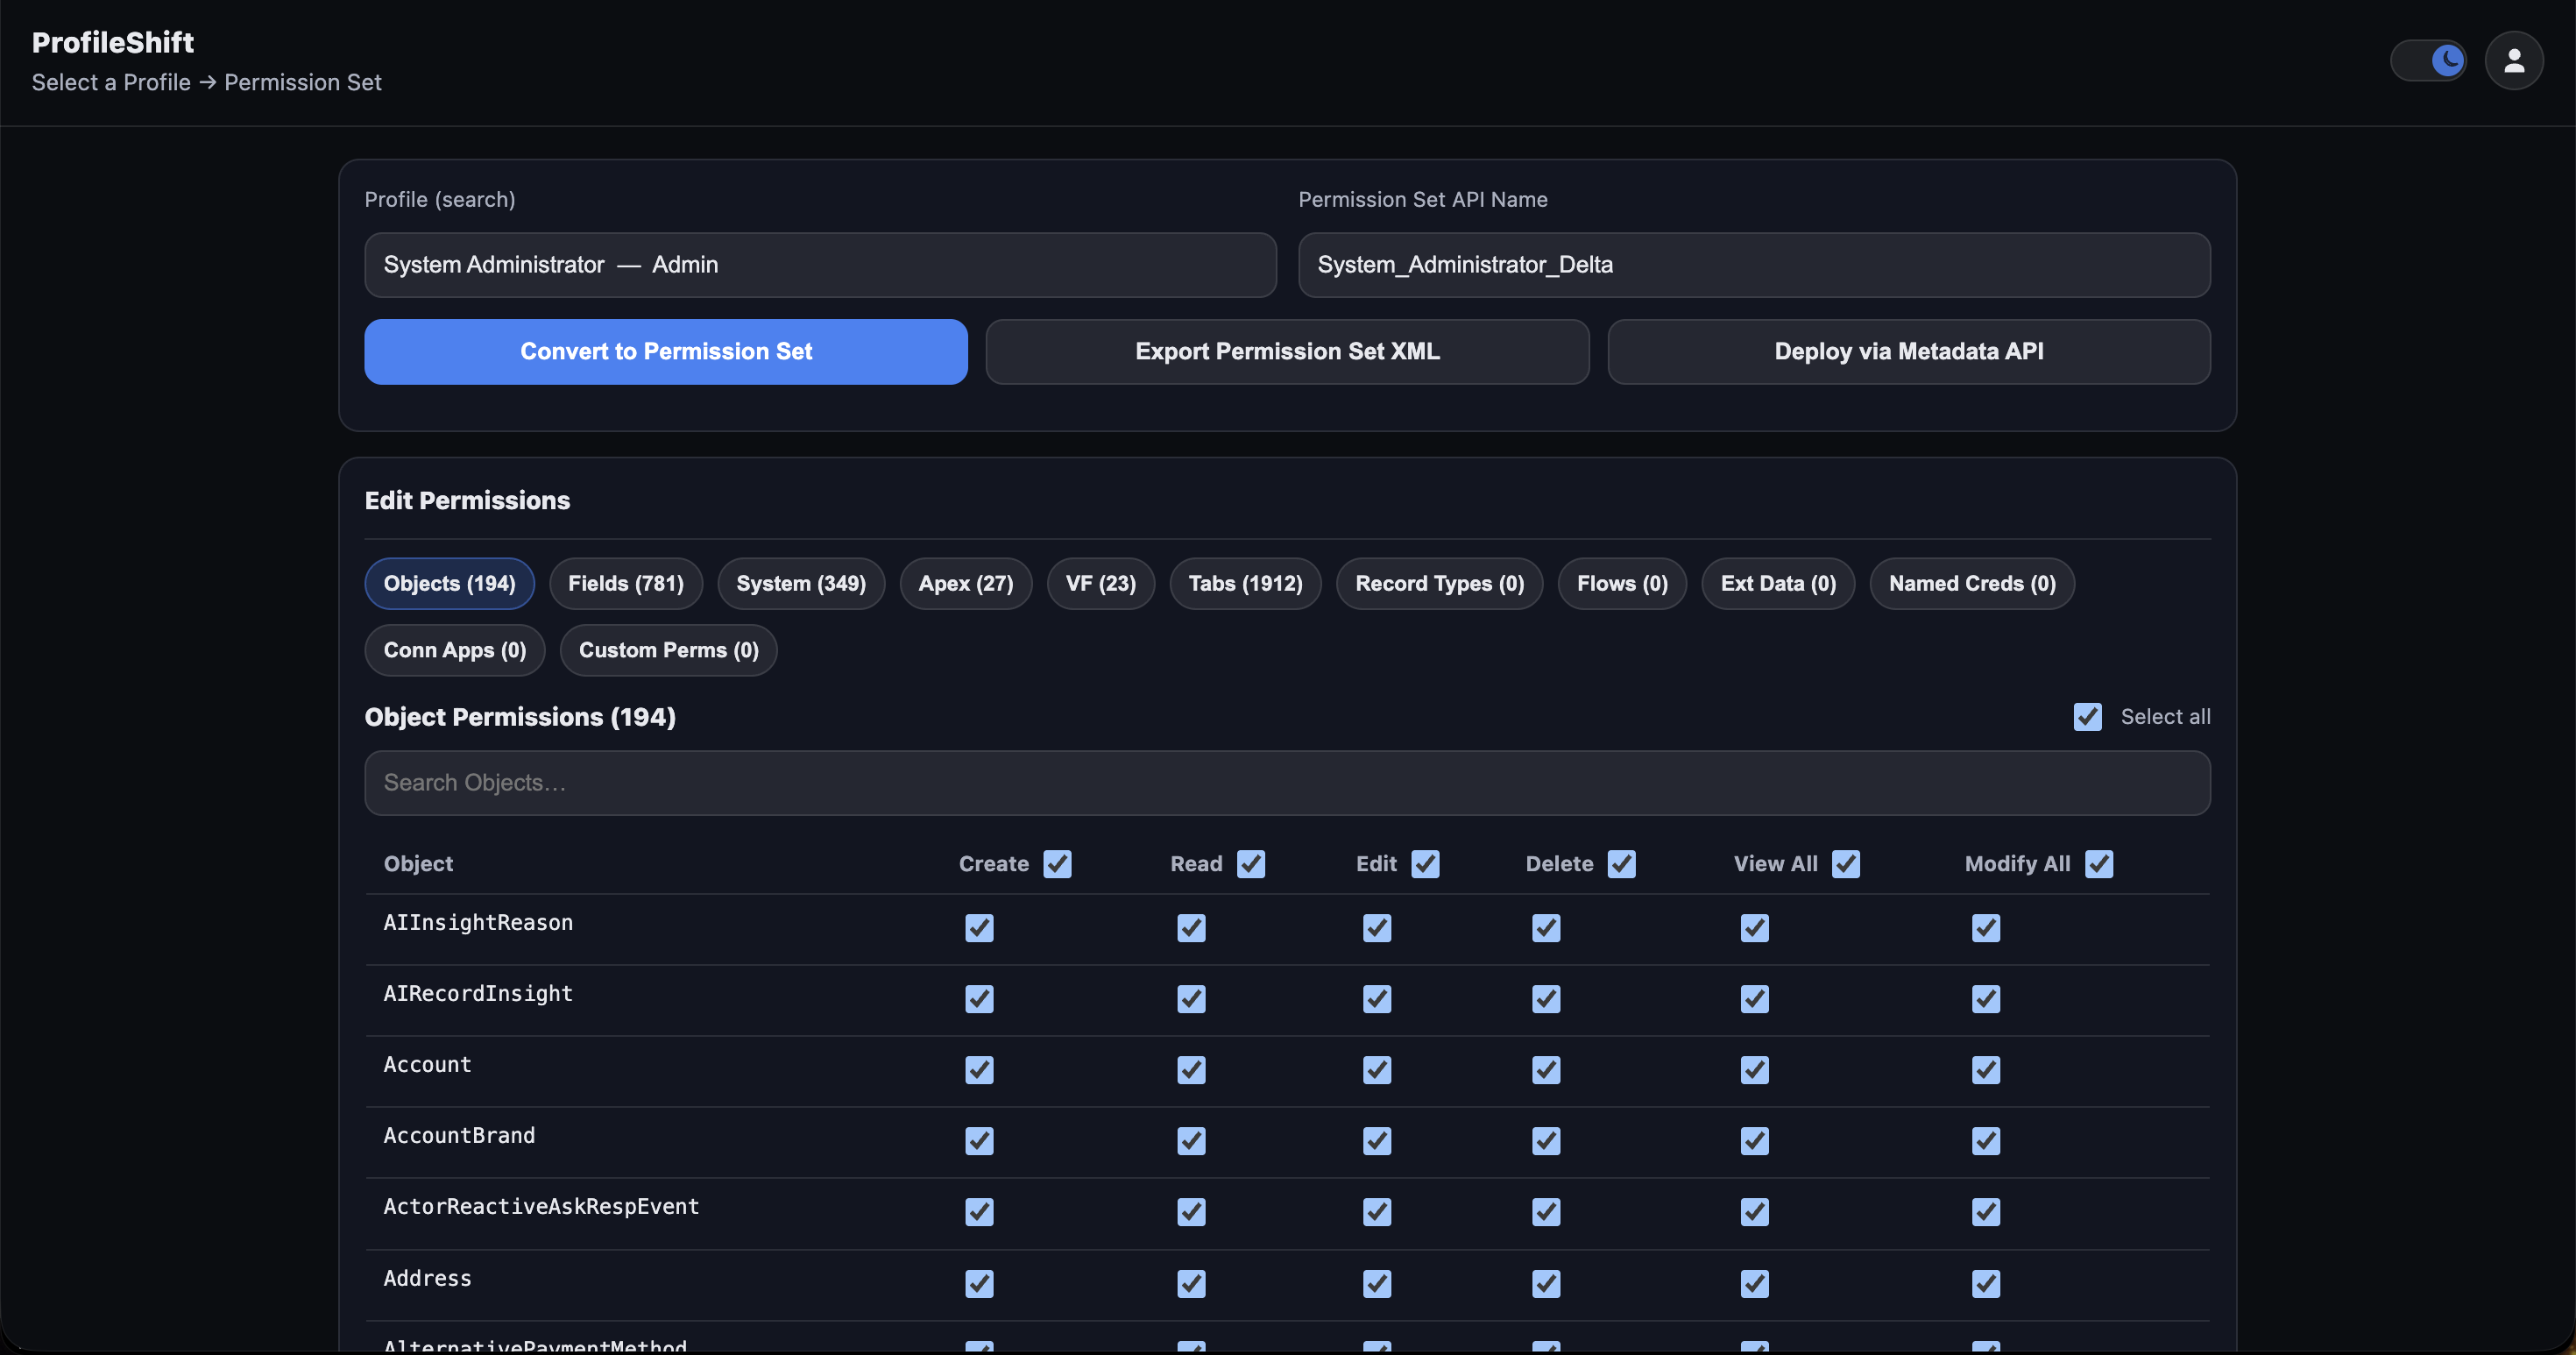Open the Flows (0) tab
This screenshot has height=1355, width=2576.
click(x=1622, y=584)
